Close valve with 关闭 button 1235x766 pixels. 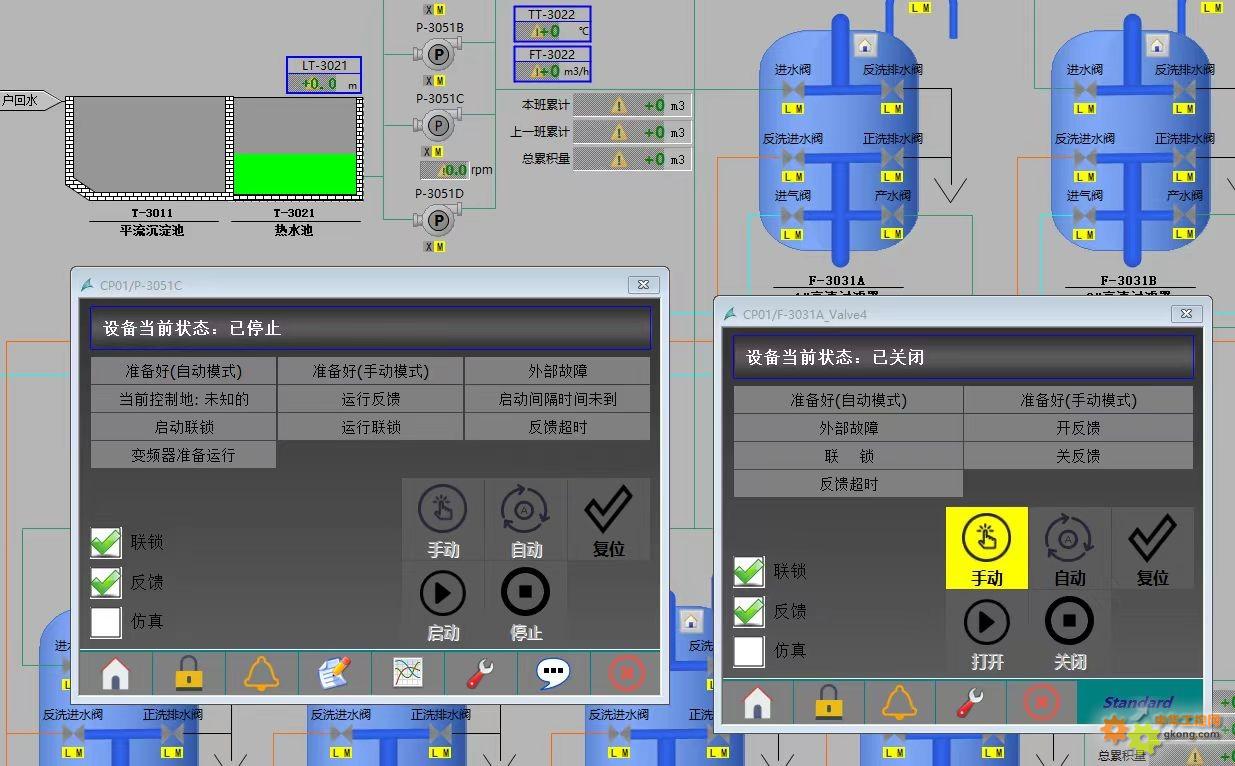(1070, 631)
